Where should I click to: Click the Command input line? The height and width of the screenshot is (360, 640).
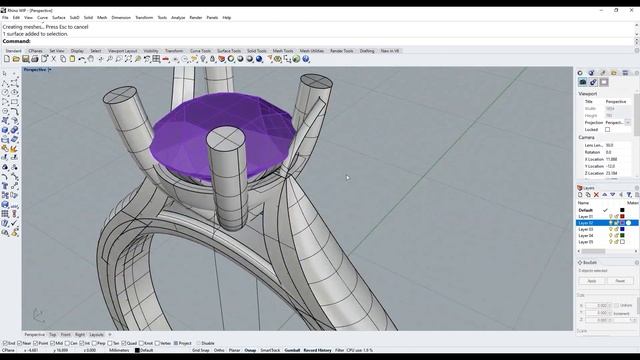318,41
